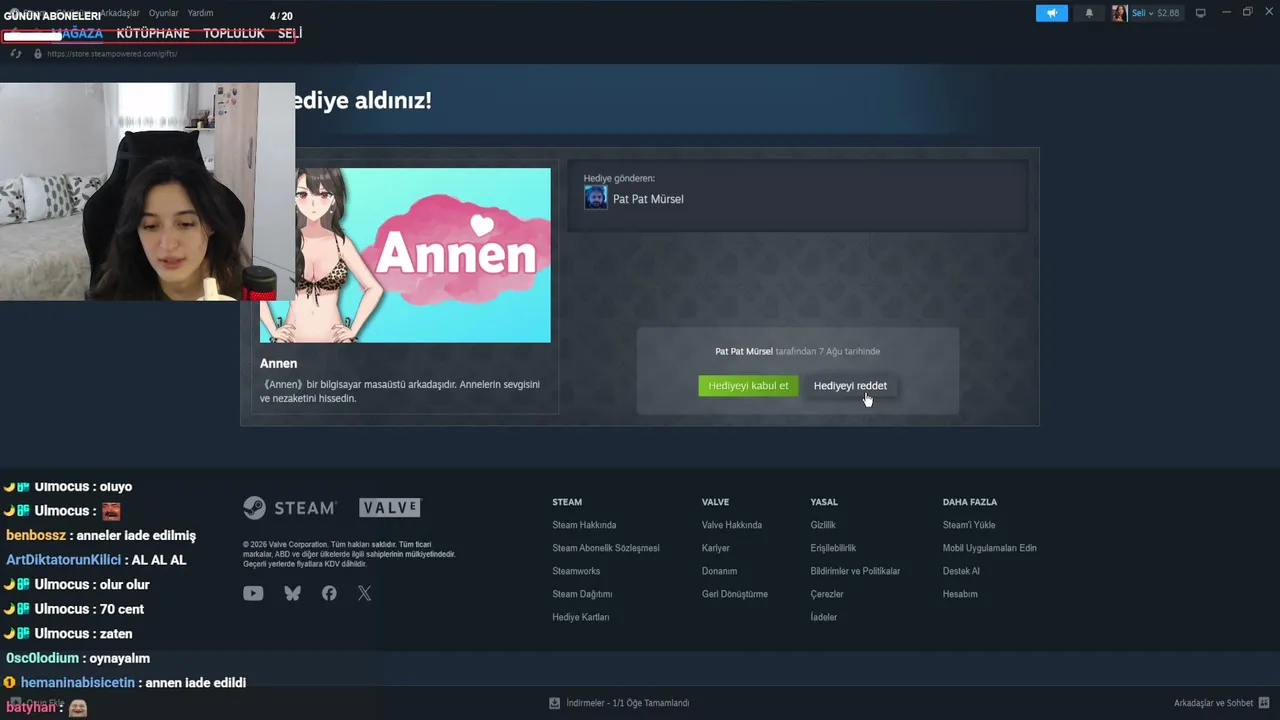The width and height of the screenshot is (1280, 720).
Task: Open Geri Dönüştürme footer link
Action: click(x=735, y=594)
